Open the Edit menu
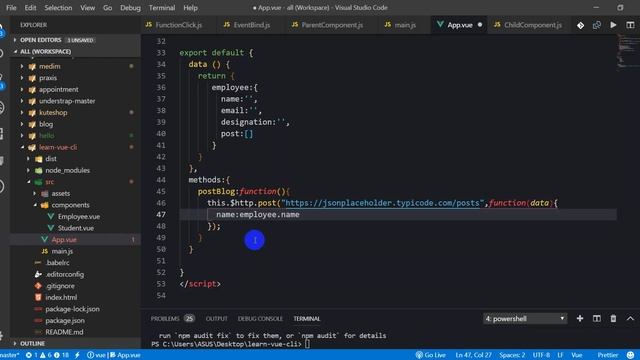The image size is (640, 360). (x=30, y=8)
